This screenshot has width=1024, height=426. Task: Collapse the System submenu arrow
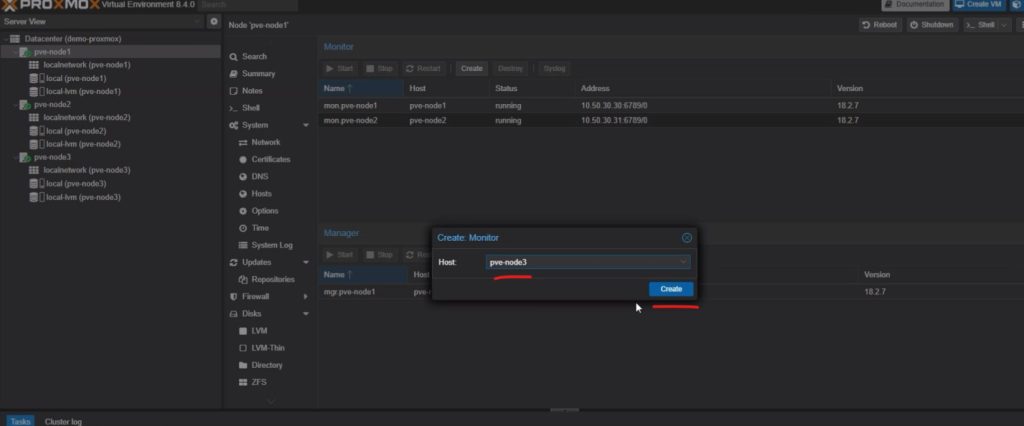306,125
